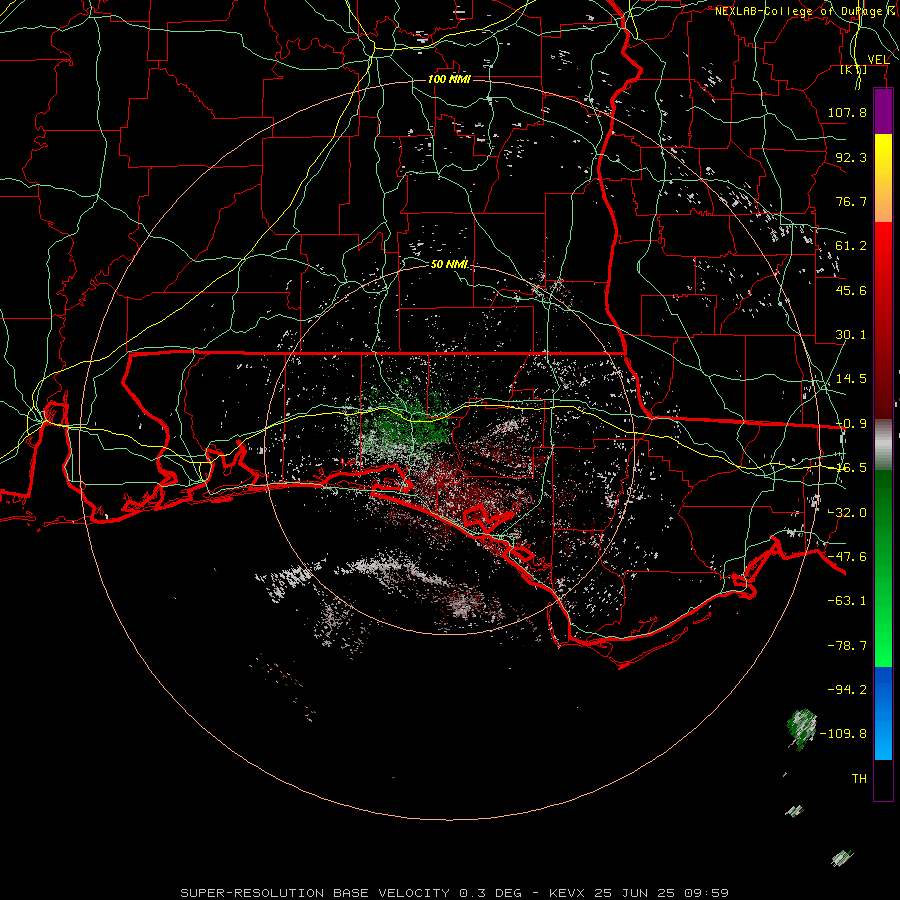The height and width of the screenshot is (900, 900).
Task: Click the TH label on the legend
Action: 859,779
